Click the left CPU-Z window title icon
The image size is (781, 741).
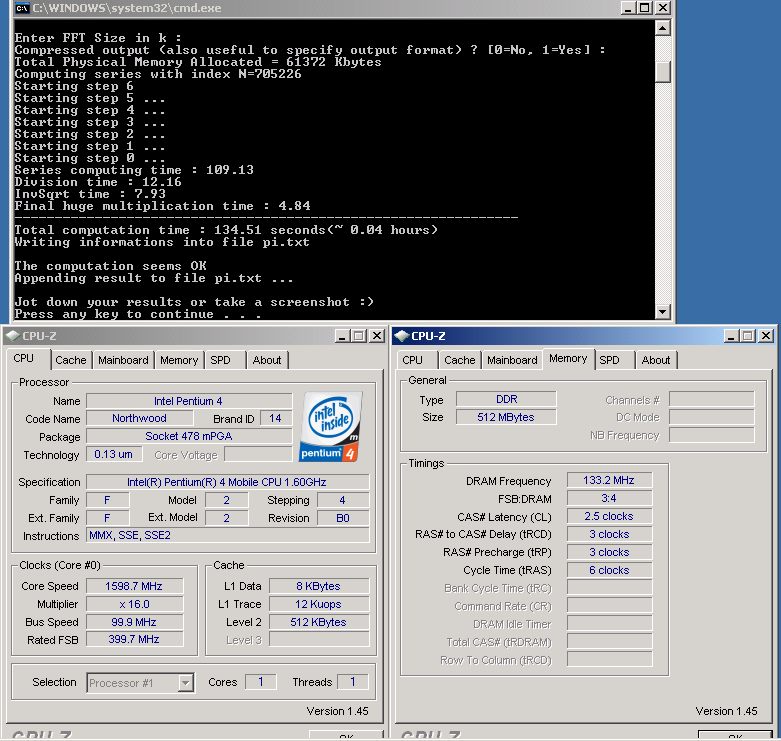tap(12, 336)
